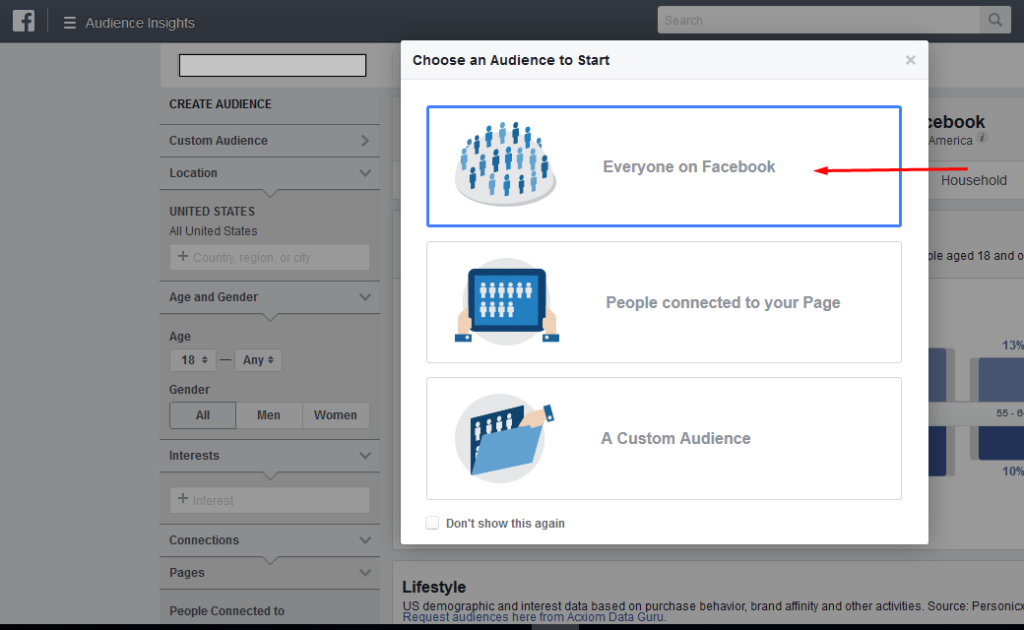Screen dimensions: 1024x630
Task: Open the hamburger menu beside Audience Insights
Action: coord(69,23)
